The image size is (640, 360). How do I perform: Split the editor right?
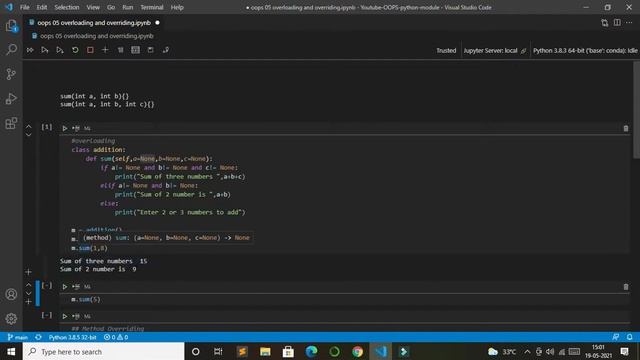point(617,22)
